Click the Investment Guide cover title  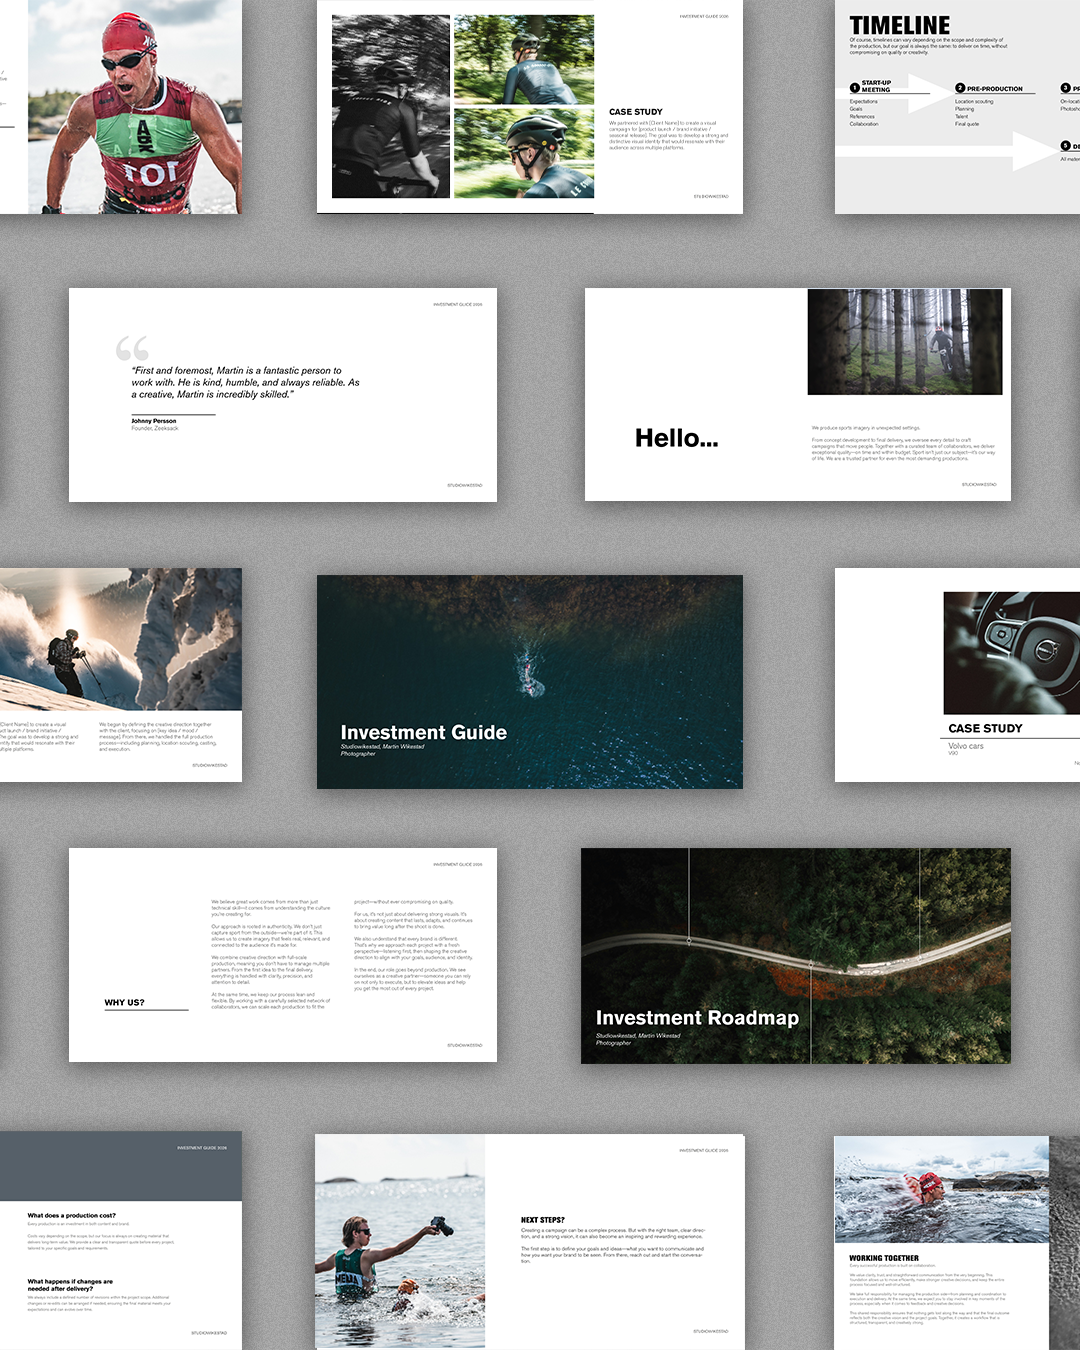point(424,732)
